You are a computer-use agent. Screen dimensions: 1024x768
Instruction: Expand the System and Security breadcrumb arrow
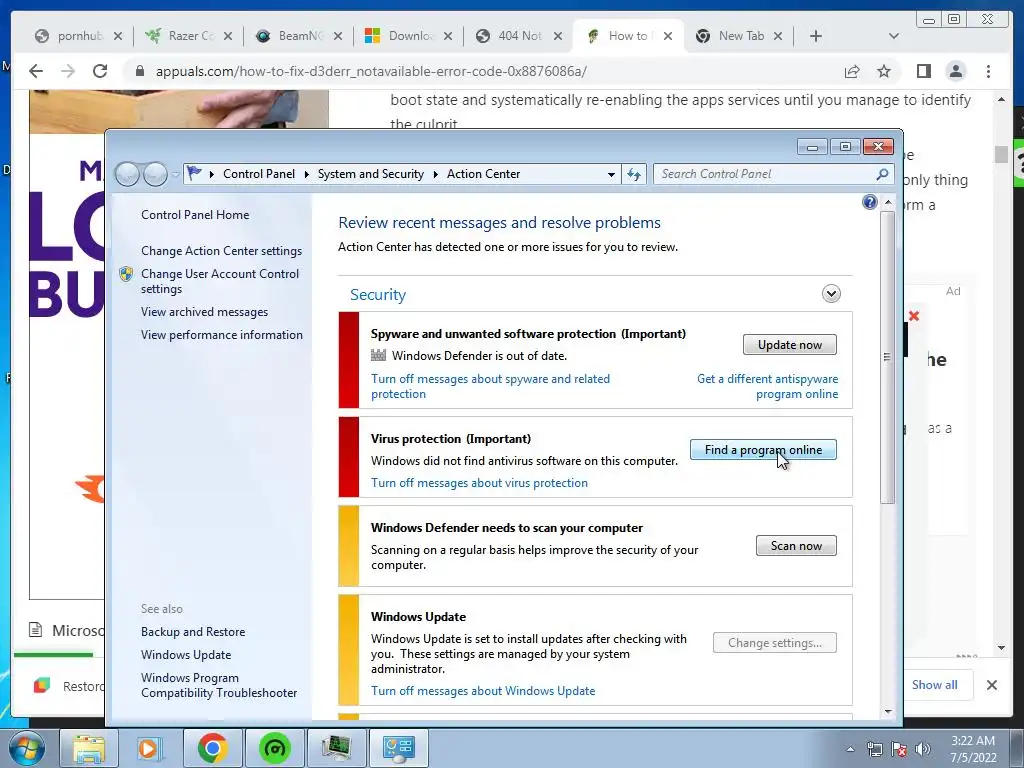436,174
